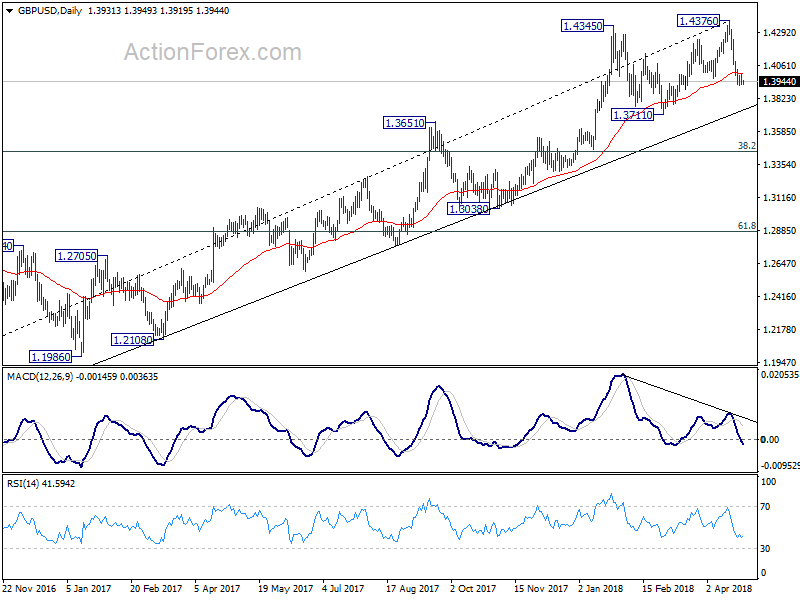Click the 1.43760 high price label
The image size is (800, 600).
(x=698, y=21)
